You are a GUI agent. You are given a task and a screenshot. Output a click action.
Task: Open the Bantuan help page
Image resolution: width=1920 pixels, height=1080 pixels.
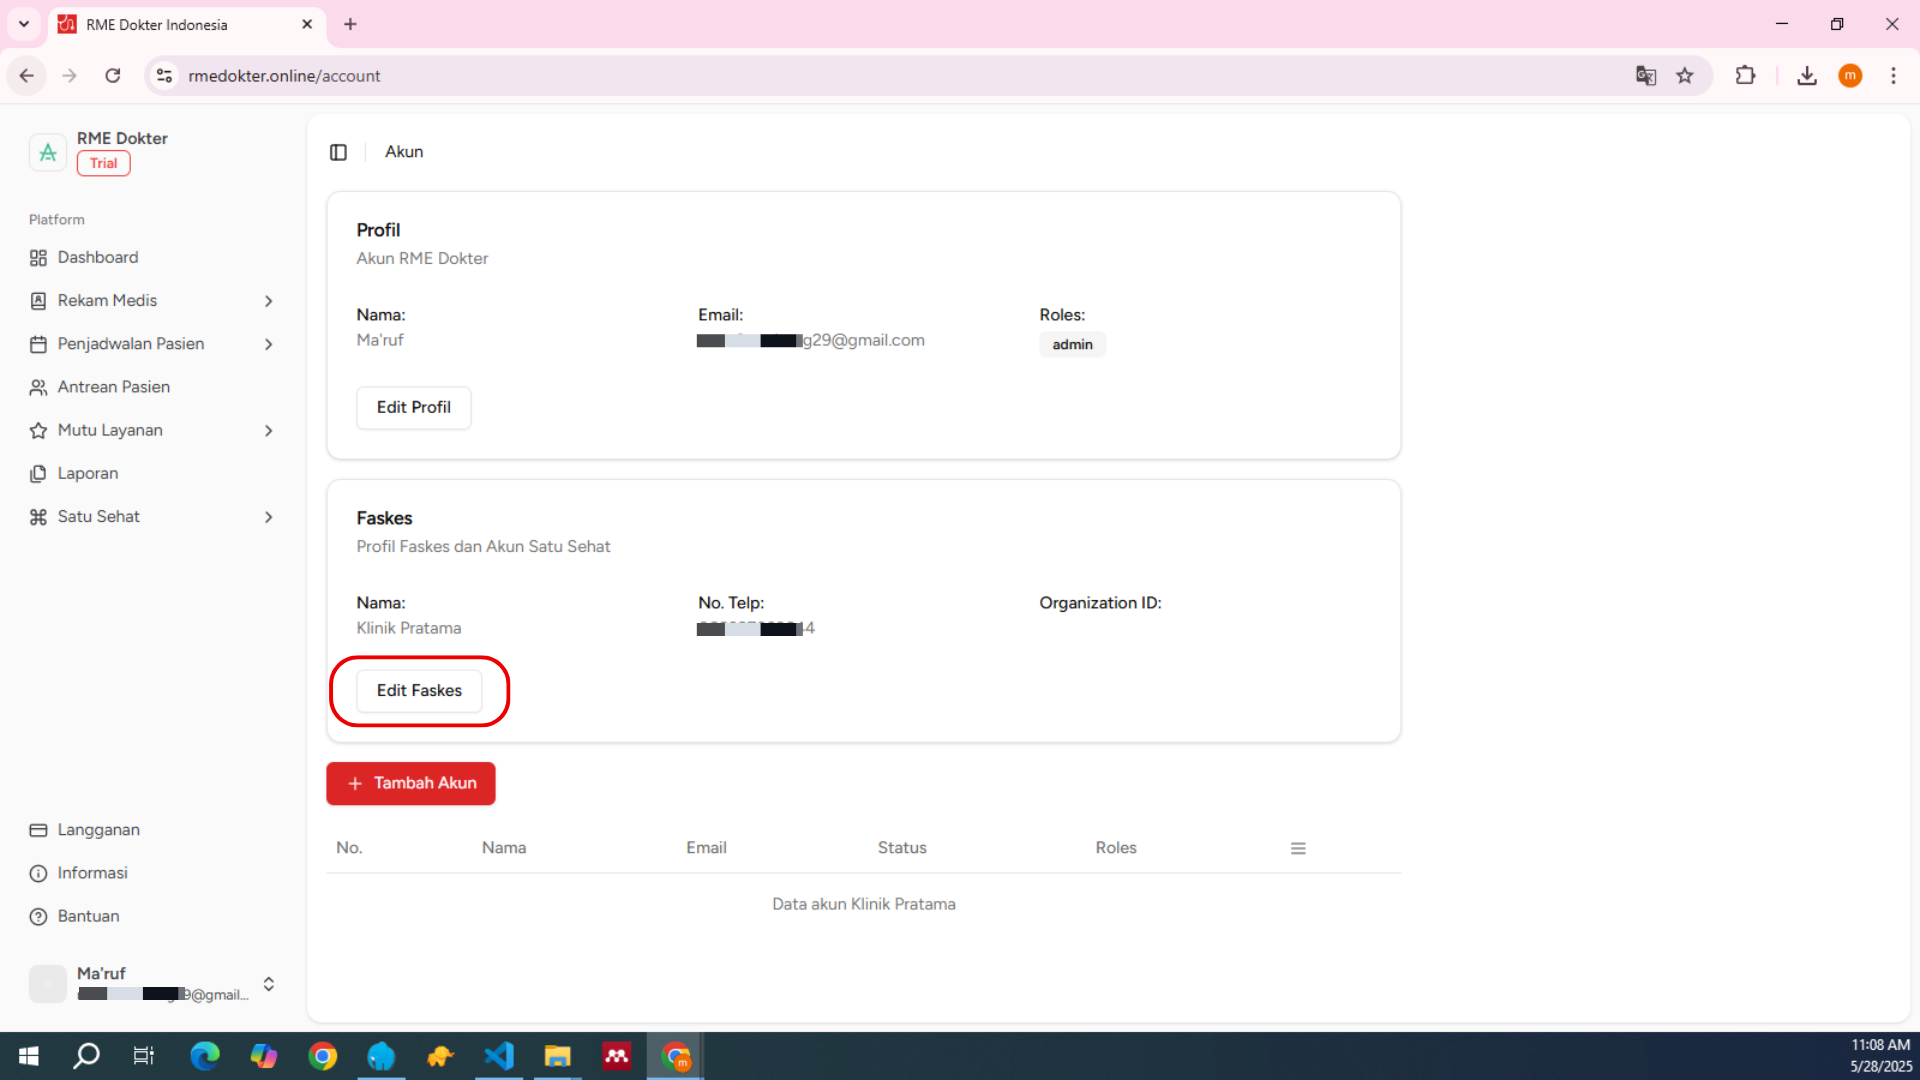click(88, 917)
